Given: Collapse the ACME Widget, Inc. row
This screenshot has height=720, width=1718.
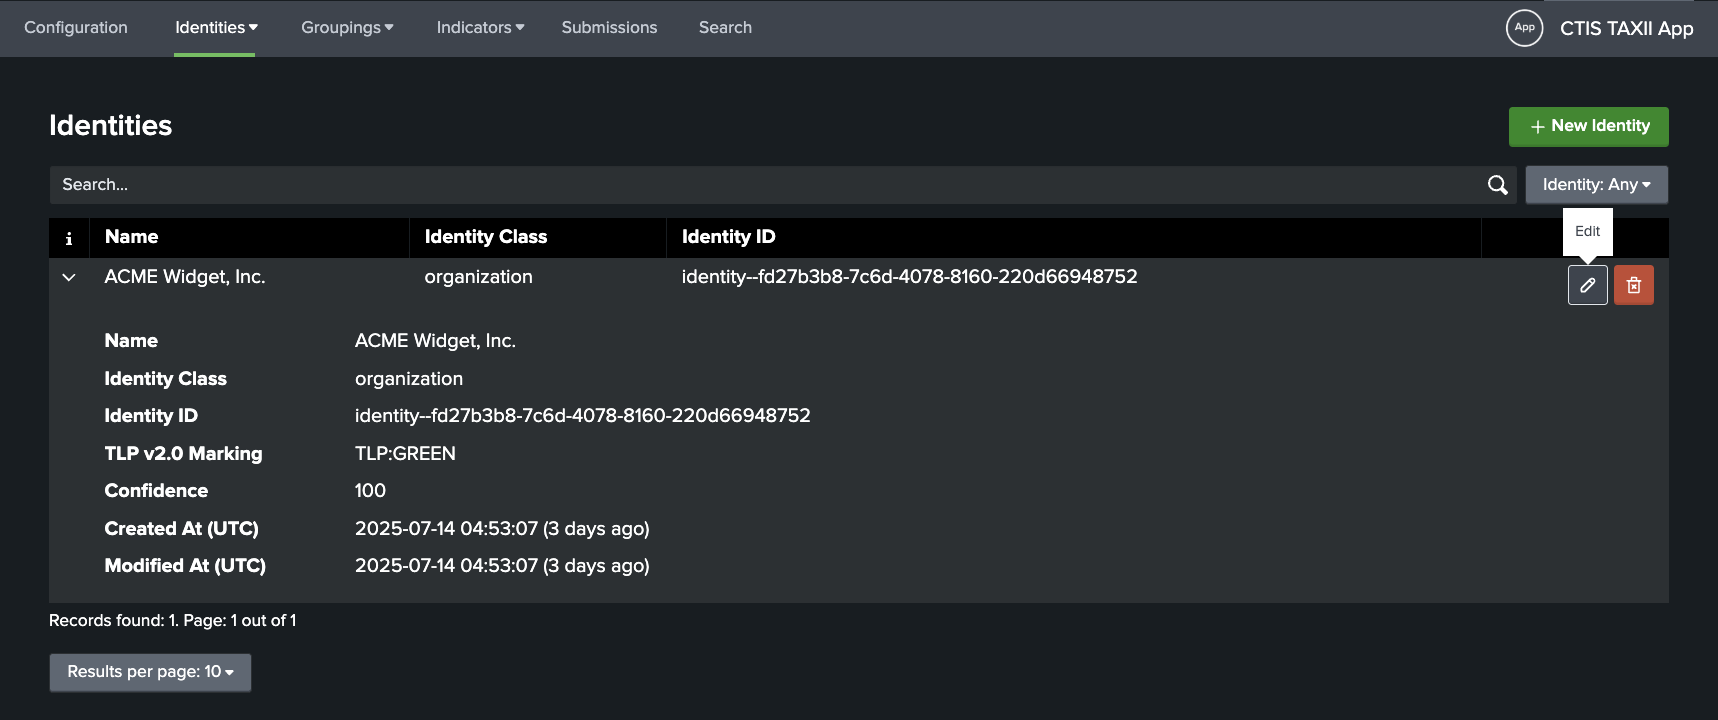Looking at the screenshot, I should click(x=69, y=277).
